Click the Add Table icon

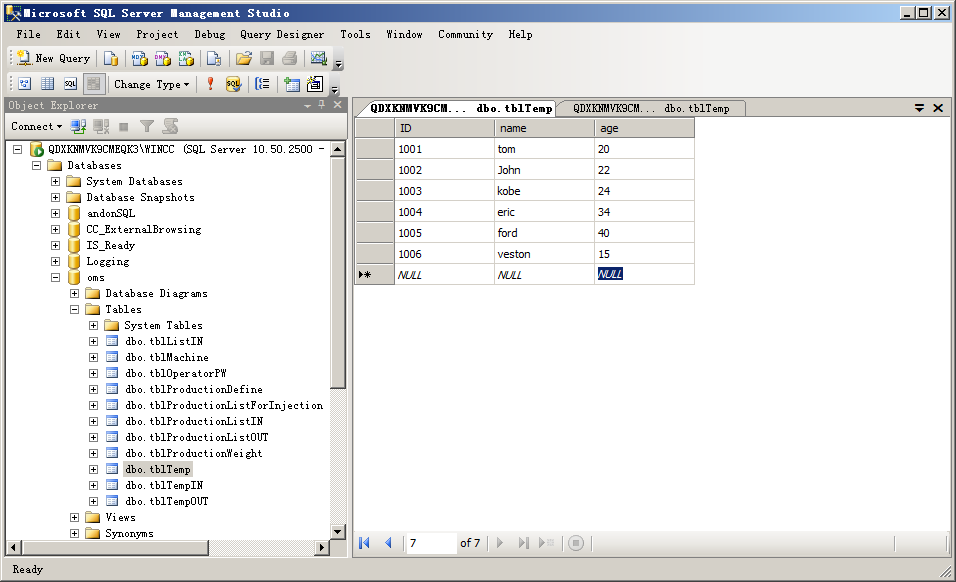(x=292, y=84)
